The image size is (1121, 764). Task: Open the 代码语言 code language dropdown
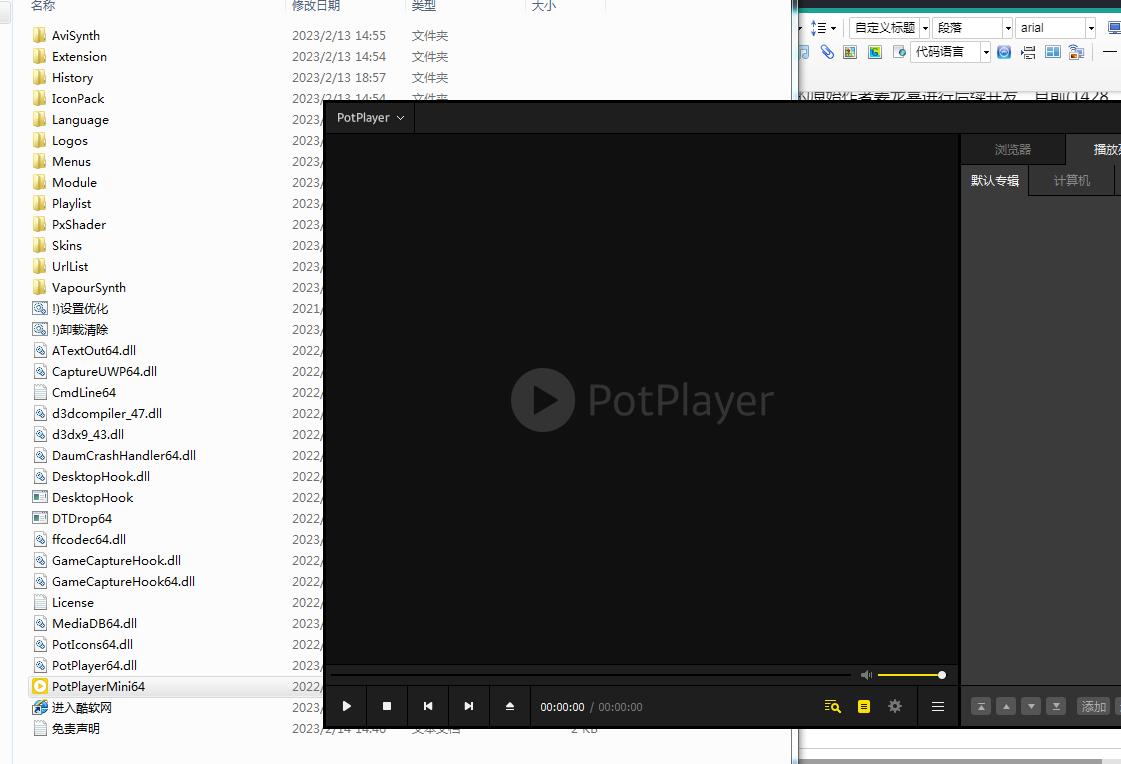point(950,52)
